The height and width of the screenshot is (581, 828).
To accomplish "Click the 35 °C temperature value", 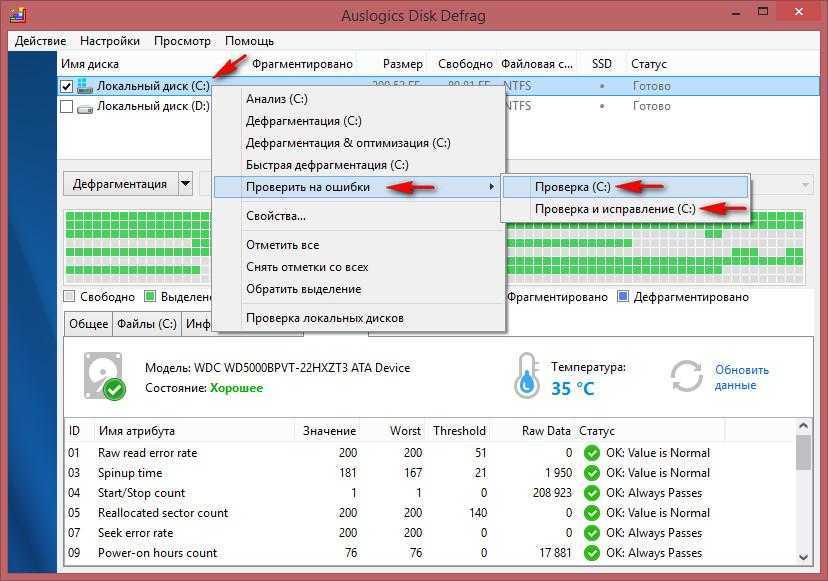I will [x=572, y=389].
